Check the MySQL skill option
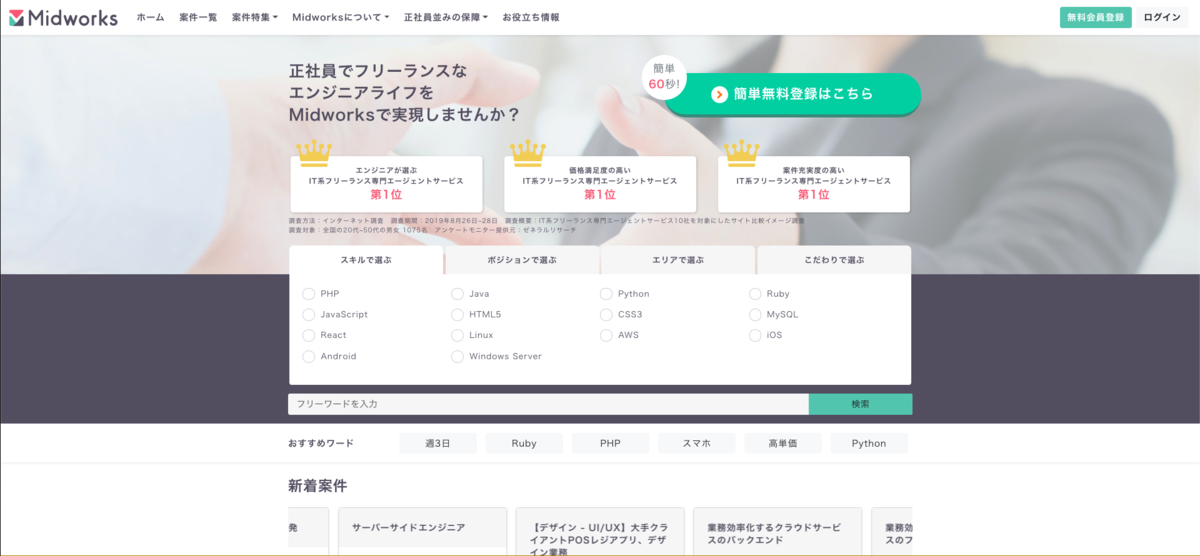 coord(756,314)
